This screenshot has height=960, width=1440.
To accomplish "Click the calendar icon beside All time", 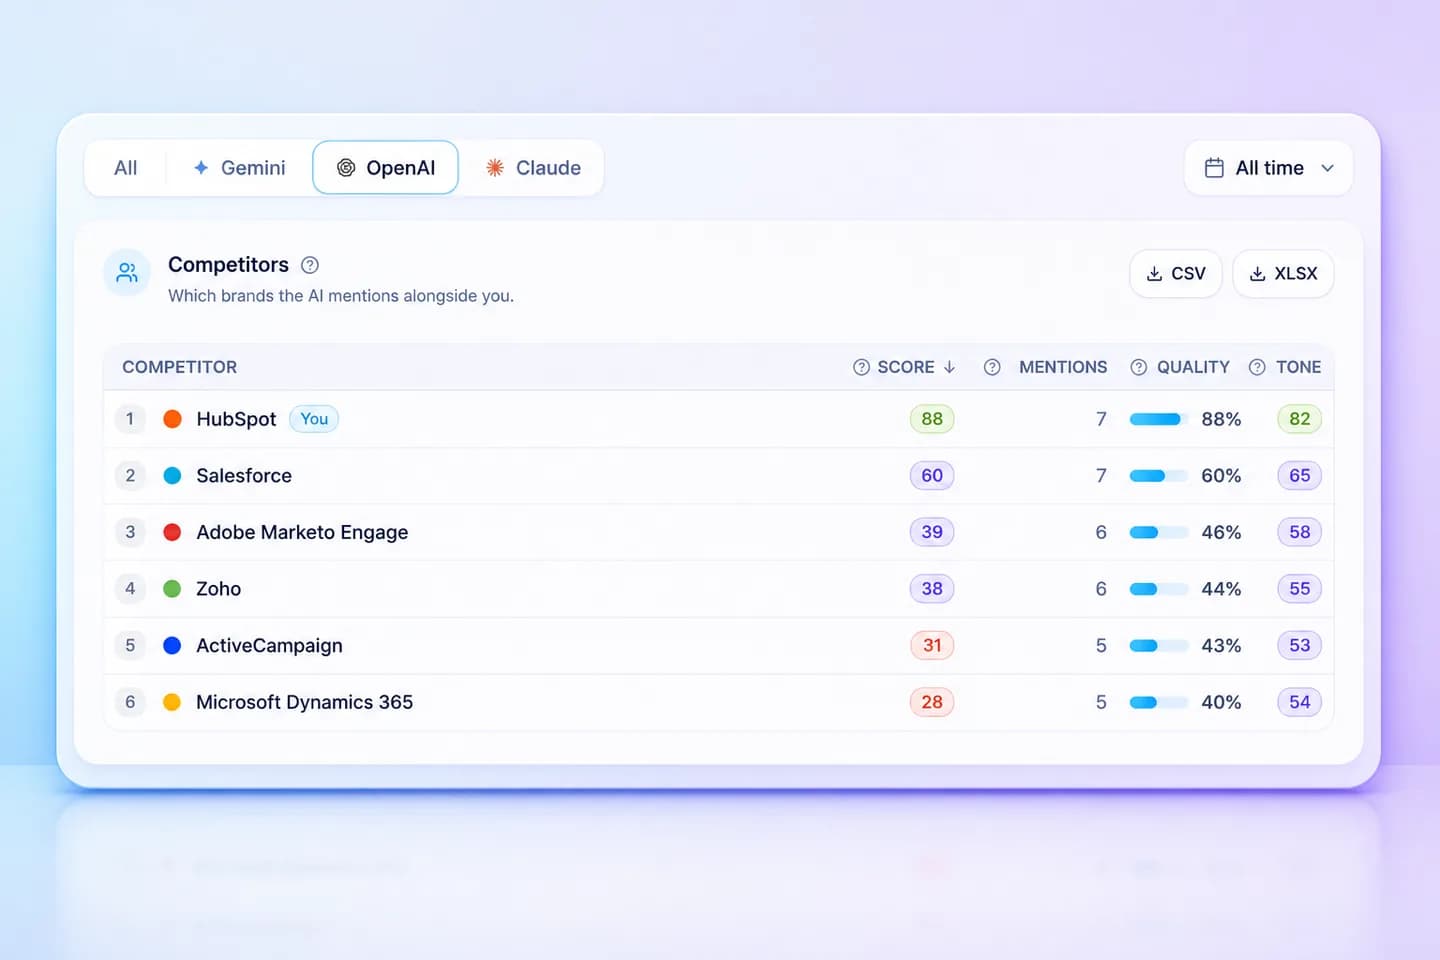I will coord(1214,168).
